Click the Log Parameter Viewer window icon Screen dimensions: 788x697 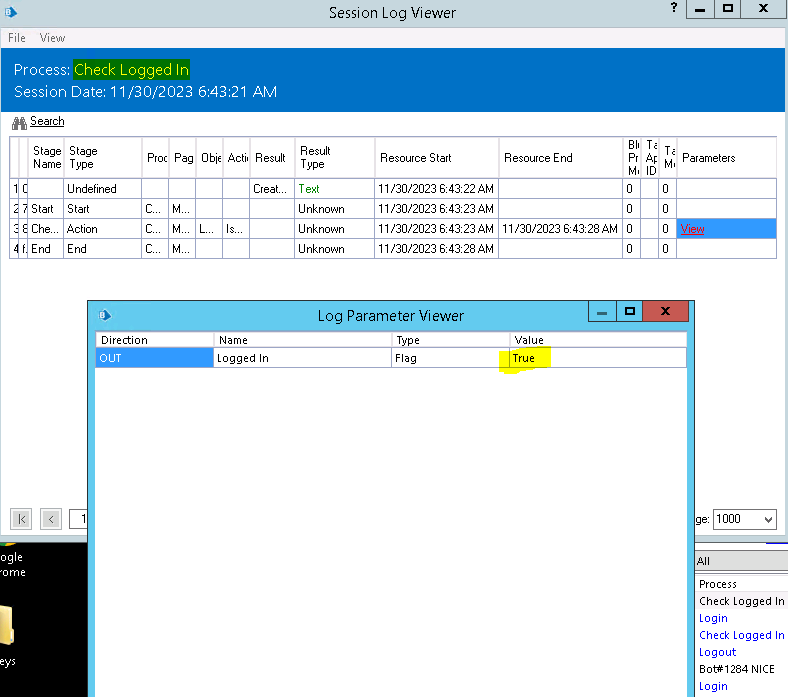(x=105, y=315)
